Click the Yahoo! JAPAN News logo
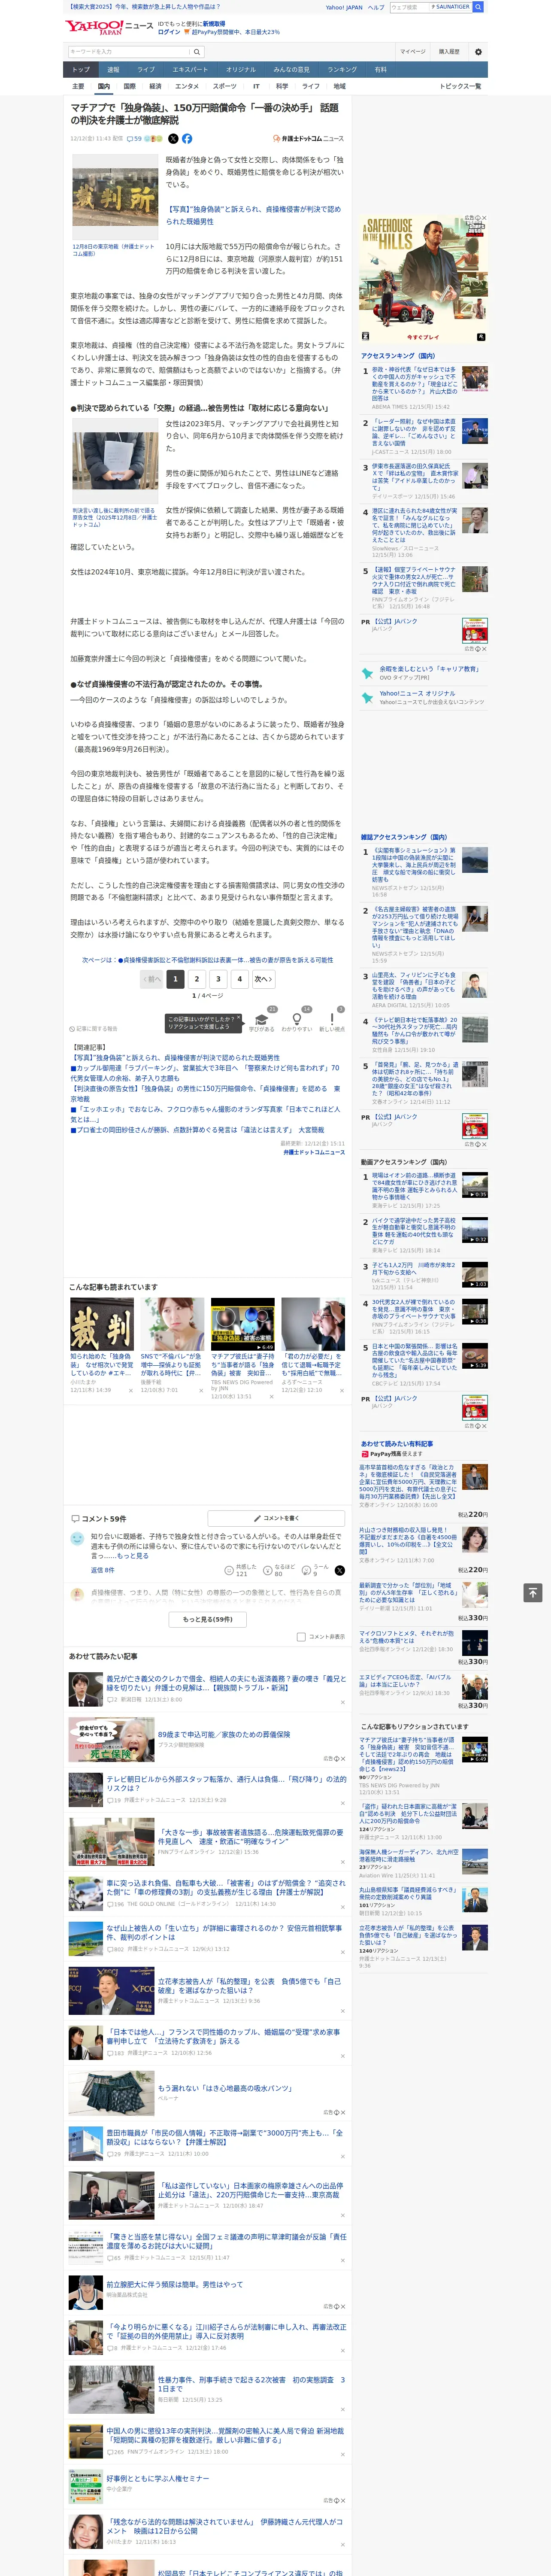Screen dimensions: 551x2576 pos(109,27)
